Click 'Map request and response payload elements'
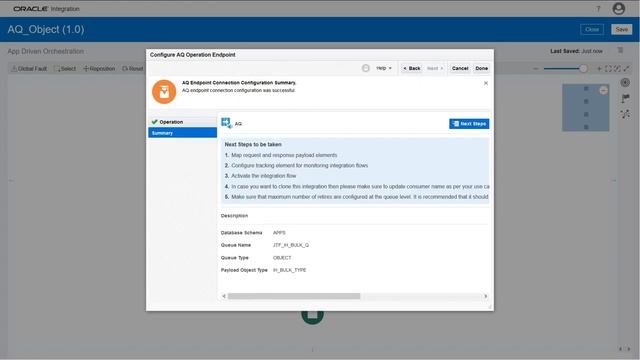The height and width of the screenshot is (360, 640). pyautogui.click(x=284, y=155)
